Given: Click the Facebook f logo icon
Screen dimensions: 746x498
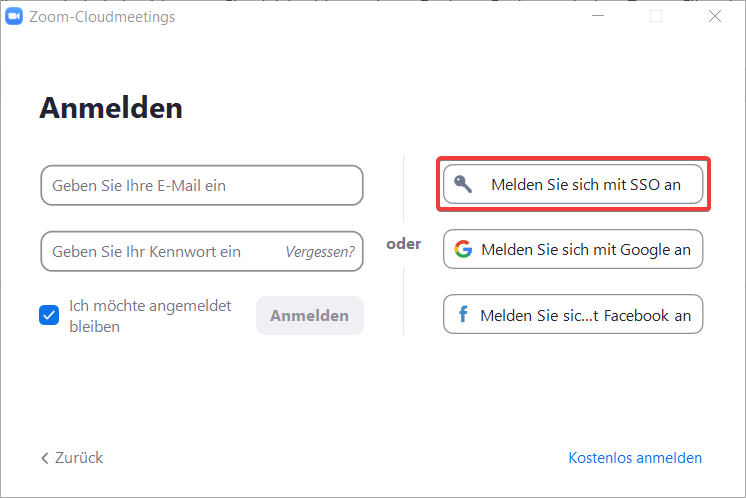Looking at the screenshot, I should tap(462, 314).
